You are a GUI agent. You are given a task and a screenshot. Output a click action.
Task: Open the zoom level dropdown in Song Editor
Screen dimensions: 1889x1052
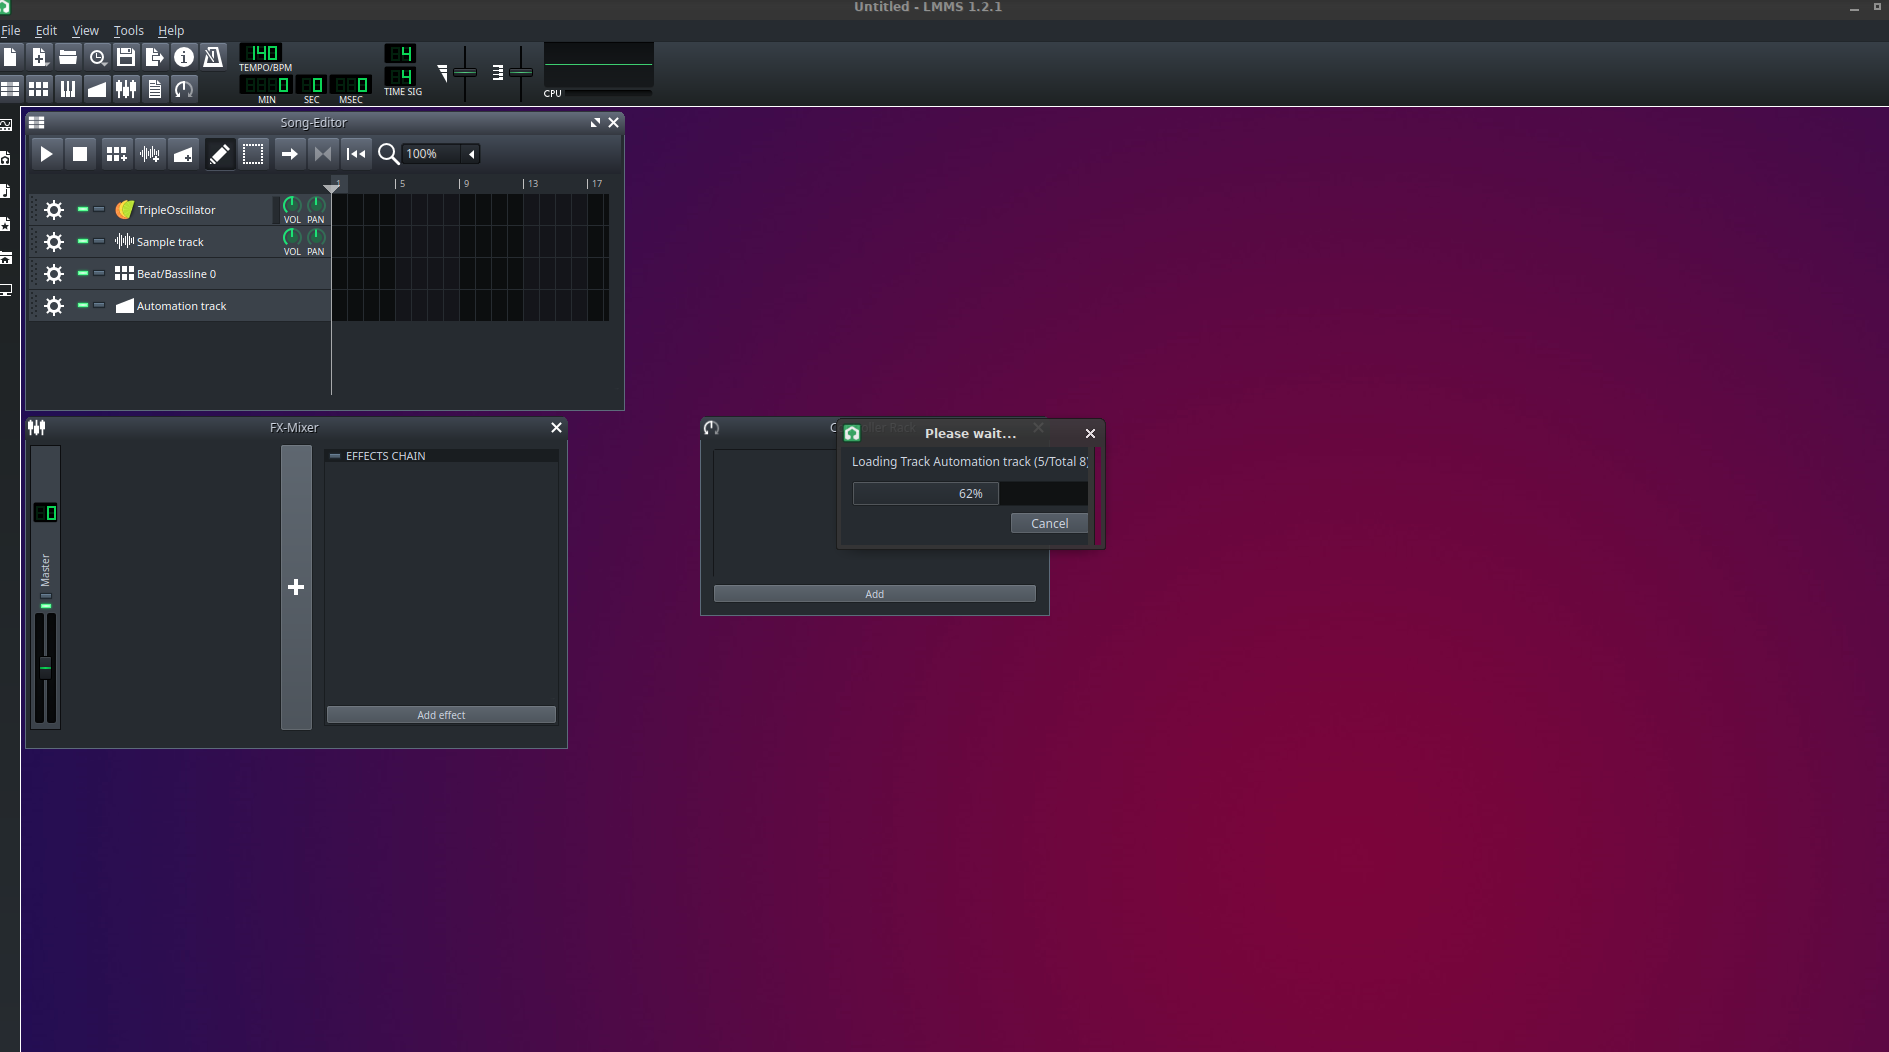point(470,153)
